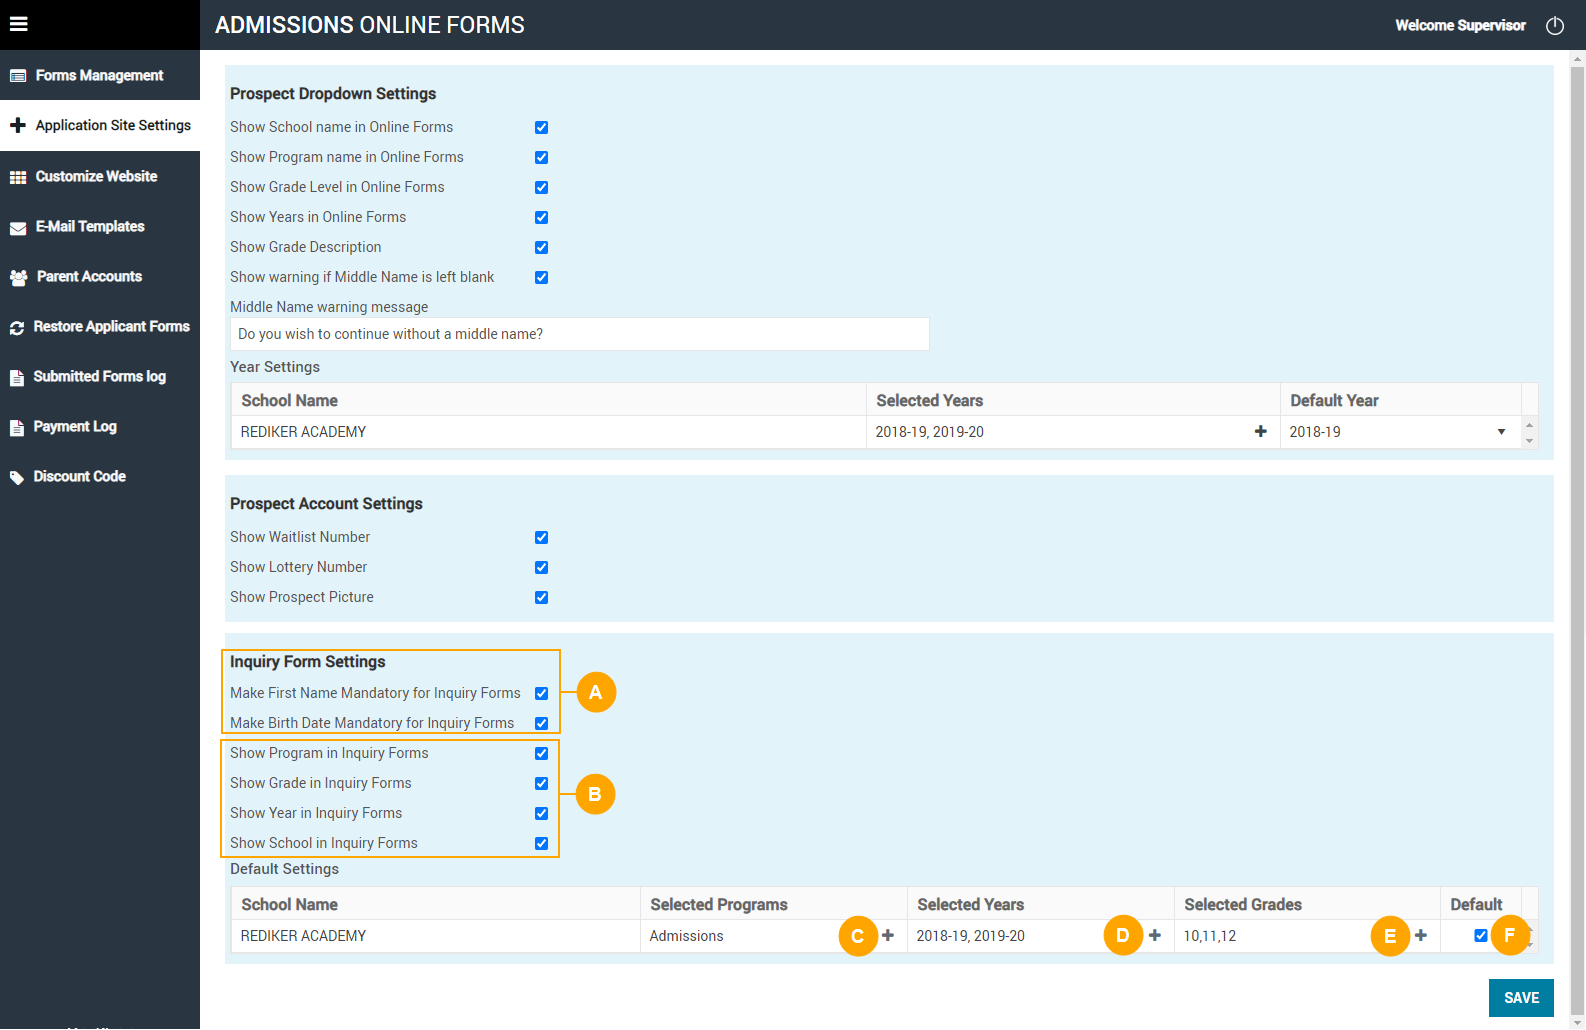Toggle Show Years in Online Forms
1586x1030 pixels.
point(541,217)
